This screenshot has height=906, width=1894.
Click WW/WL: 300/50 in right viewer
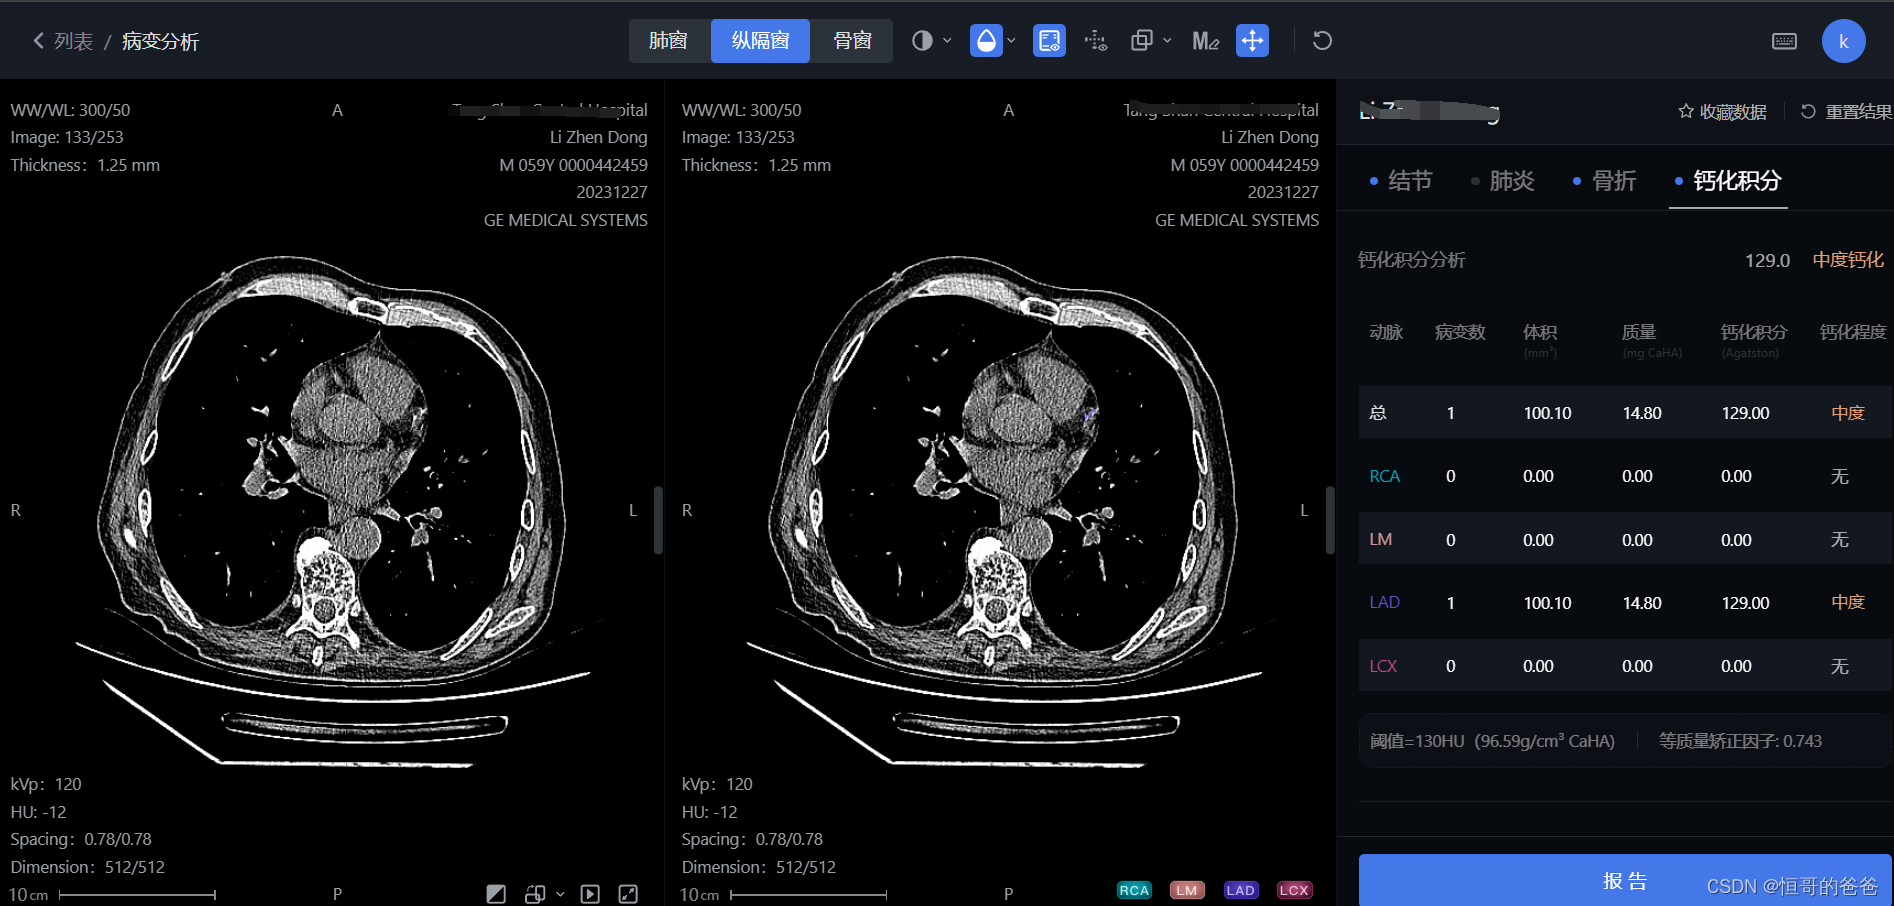point(741,110)
